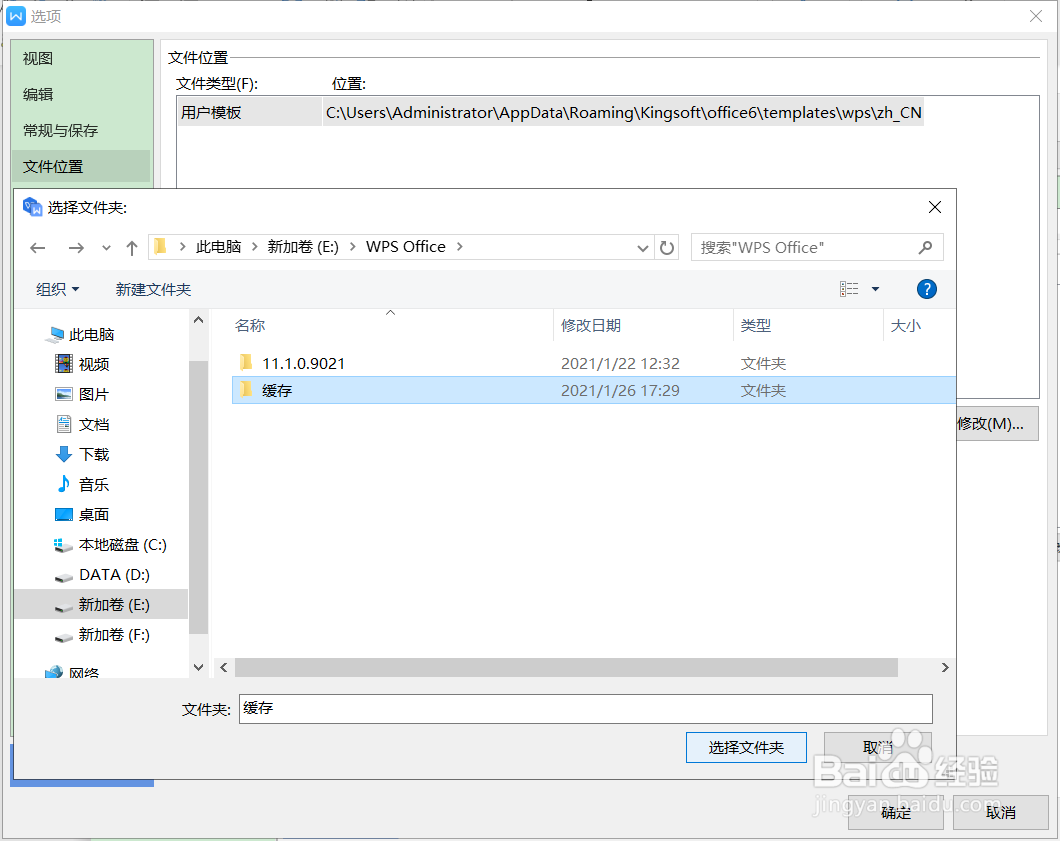1060x841 pixels.
Task: Open 视图 in Options sidebar
Action: pos(38,59)
